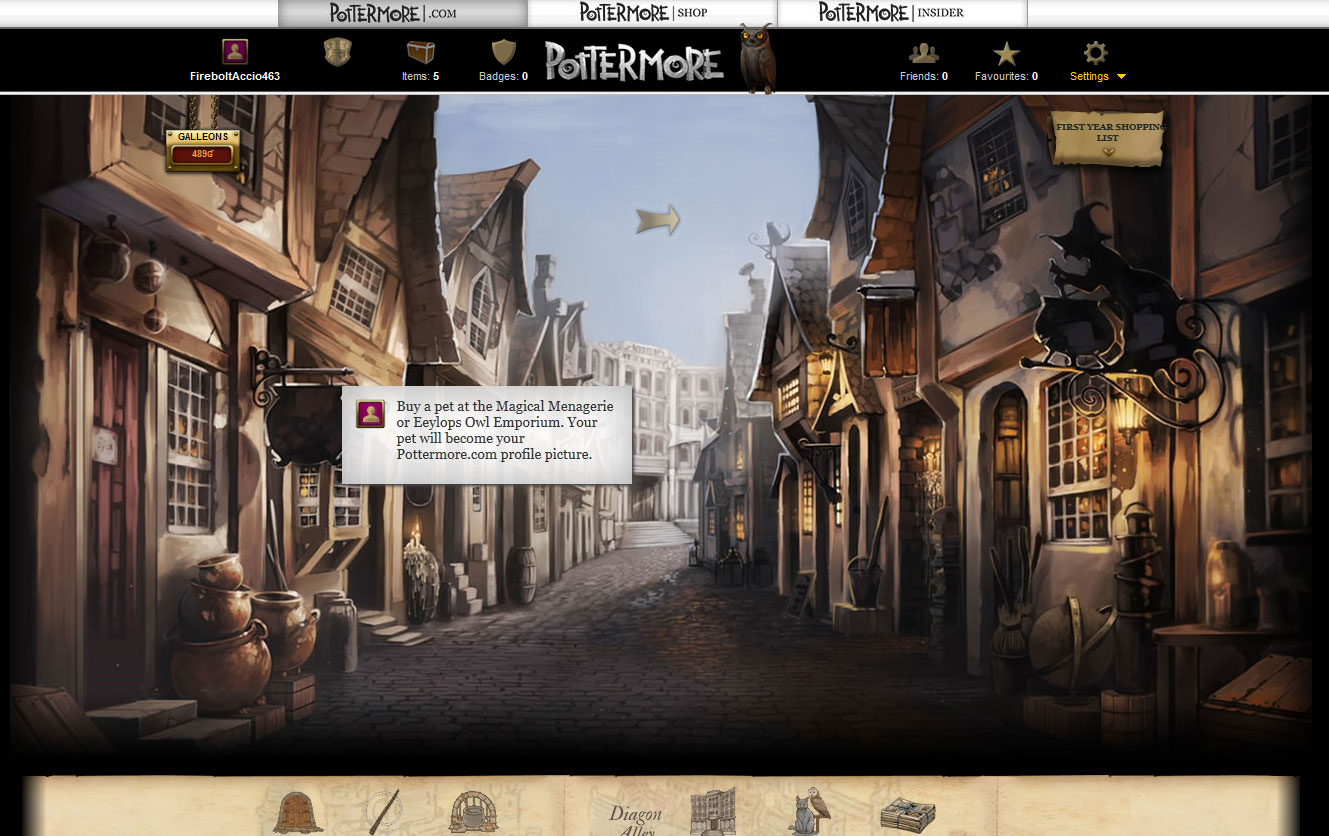This screenshot has height=836, width=1329.
Task: Select the bundled newspapers icon in the bottom strip
Action: point(907,815)
